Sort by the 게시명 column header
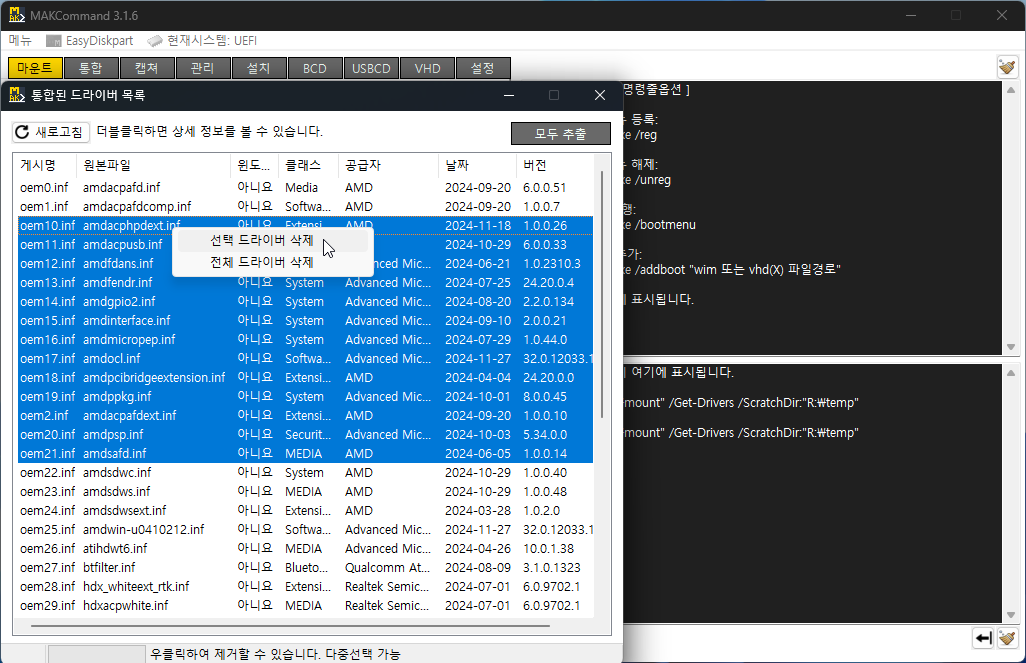The image size is (1026, 663). click(45, 166)
